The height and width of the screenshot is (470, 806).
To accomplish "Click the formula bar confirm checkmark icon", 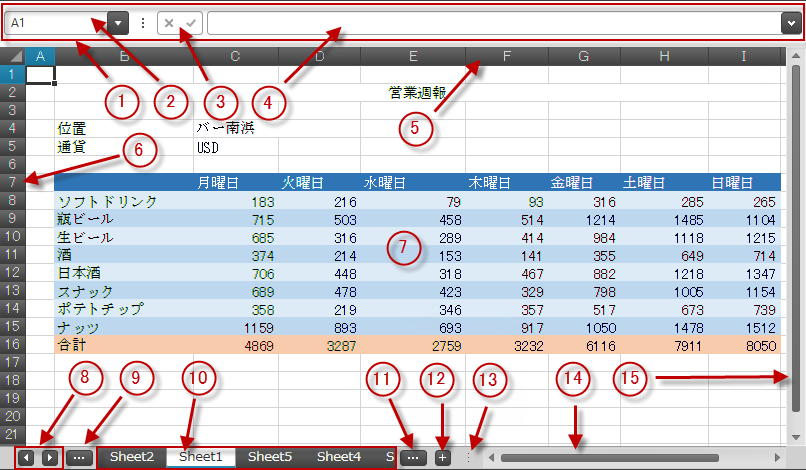I will point(190,23).
